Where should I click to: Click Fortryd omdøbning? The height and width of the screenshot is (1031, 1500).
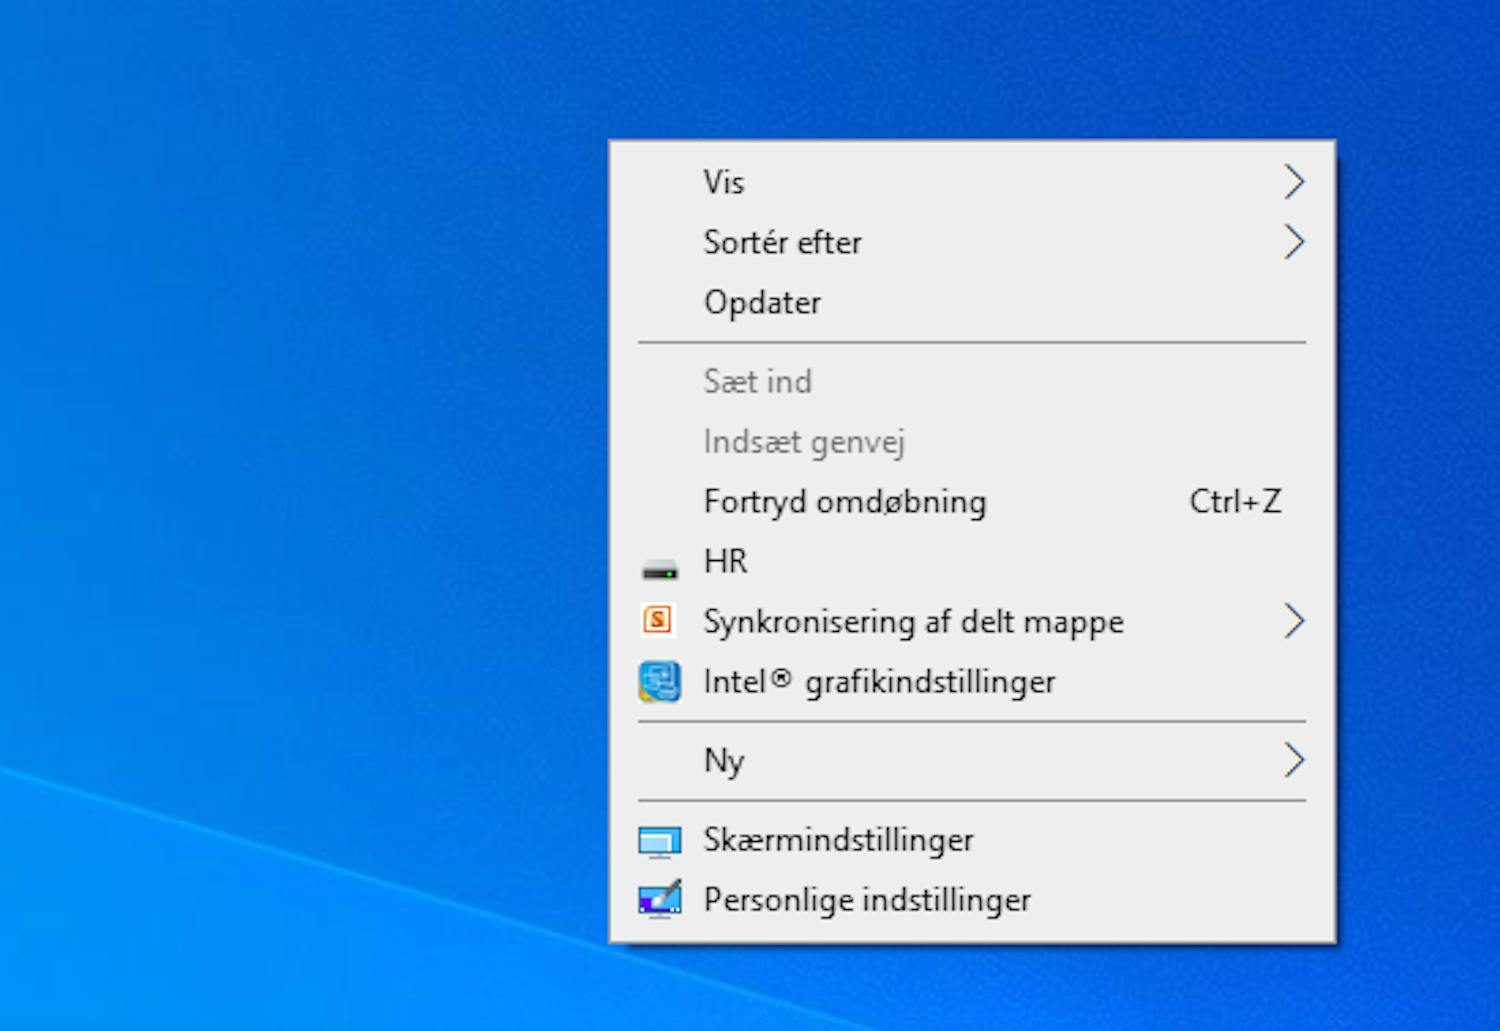click(x=844, y=501)
